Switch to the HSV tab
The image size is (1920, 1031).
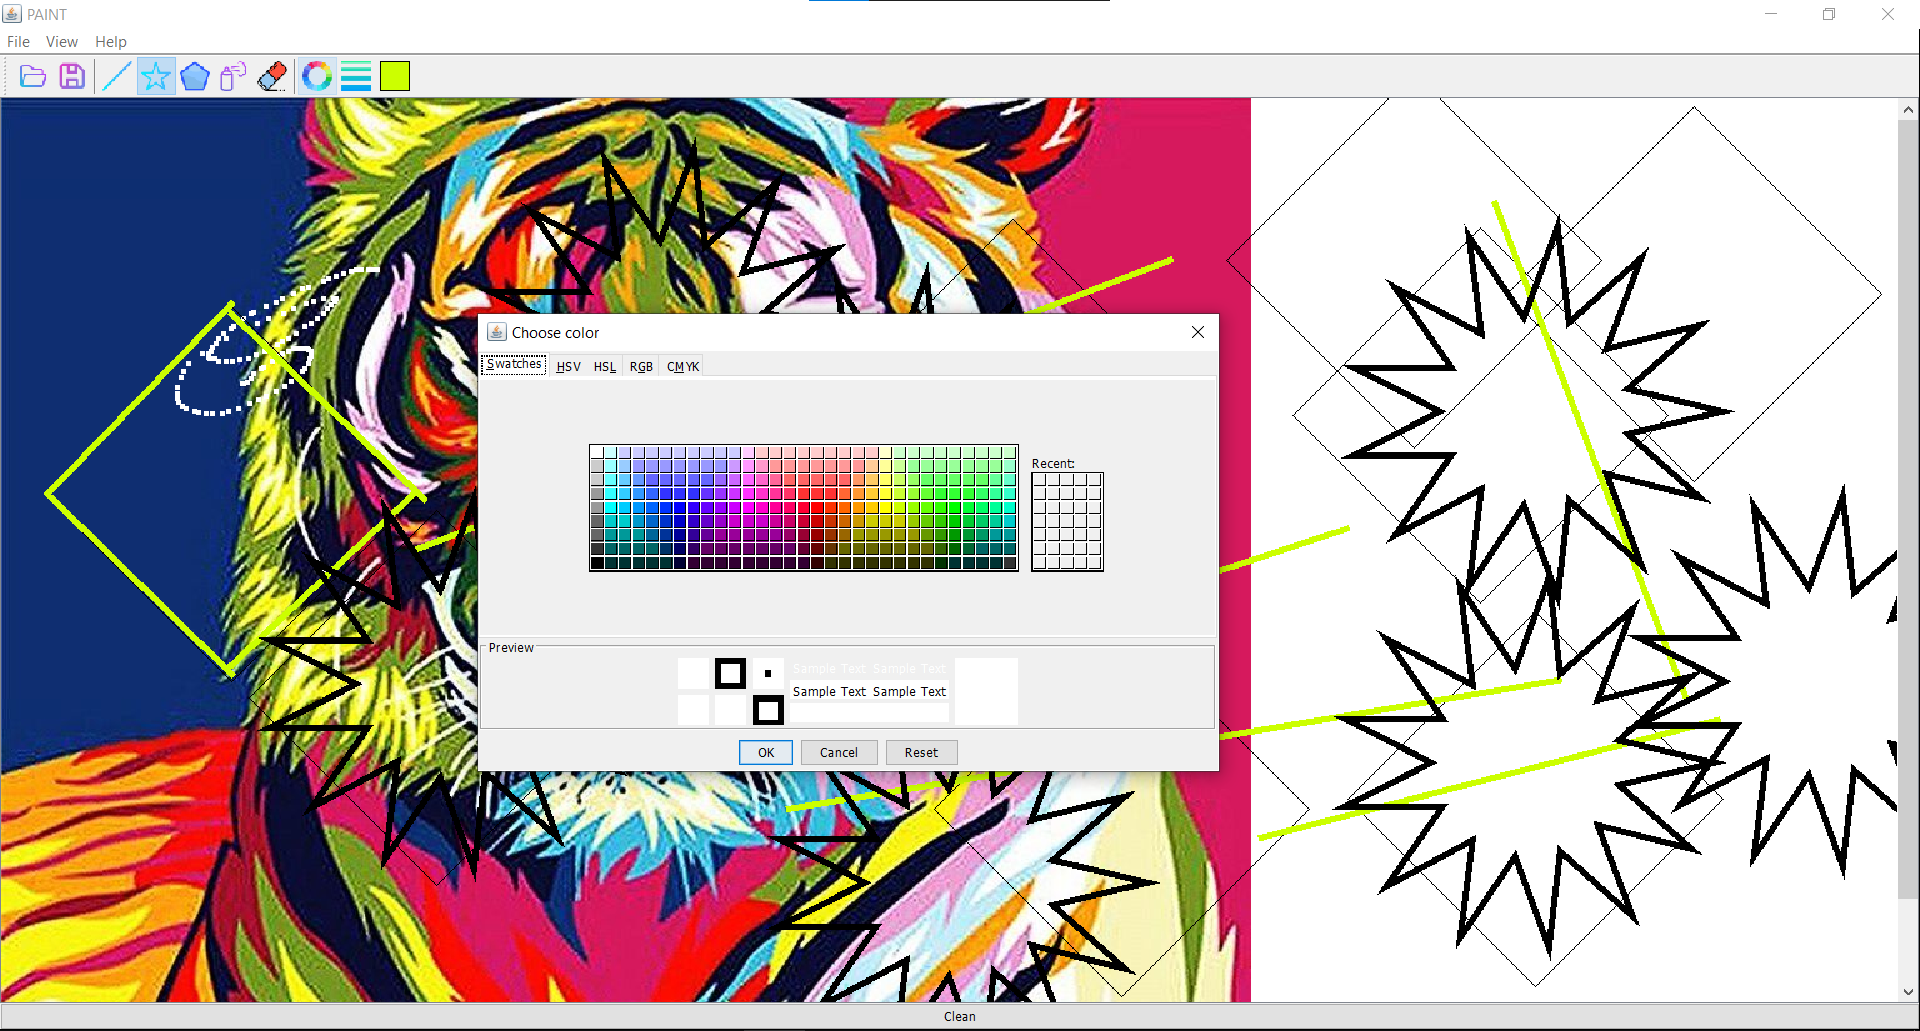[x=568, y=367]
